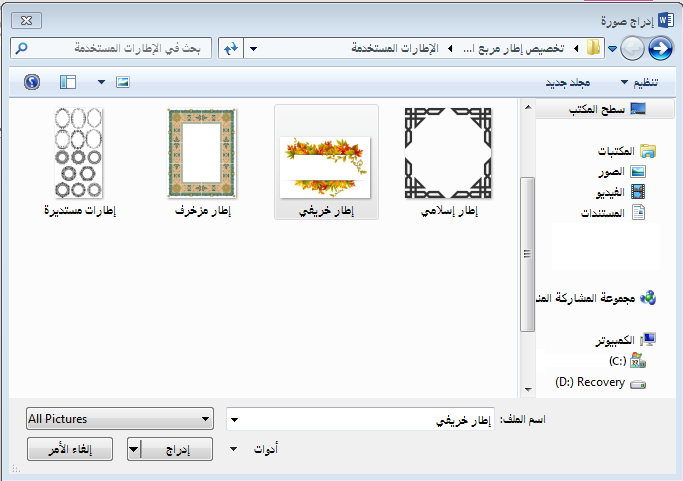Toggle the preview pane icon
The width and height of the screenshot is (683, 481).
(68, 81)
